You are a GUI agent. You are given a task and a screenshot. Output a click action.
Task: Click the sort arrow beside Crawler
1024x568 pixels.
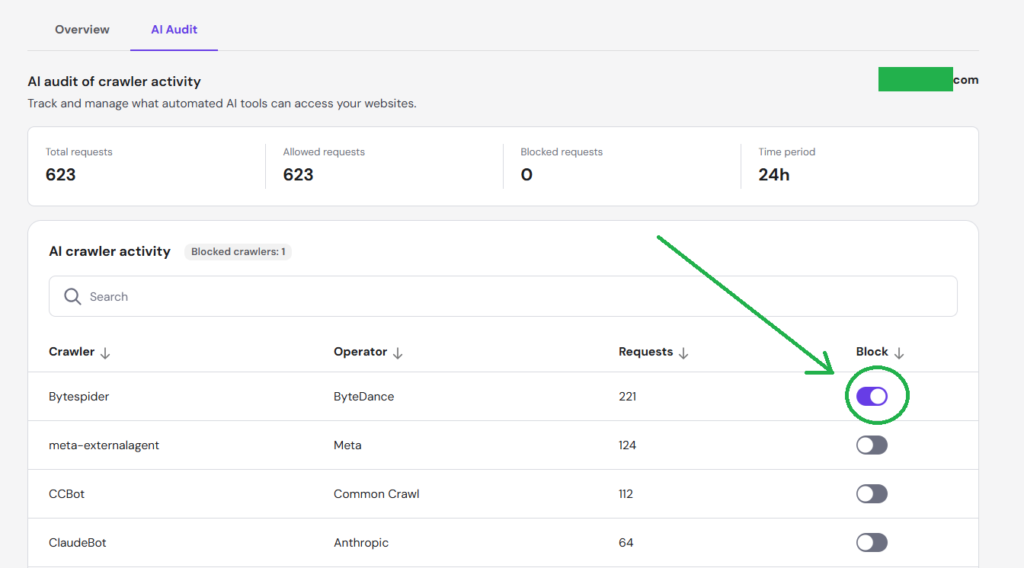[x=106, y=353]
